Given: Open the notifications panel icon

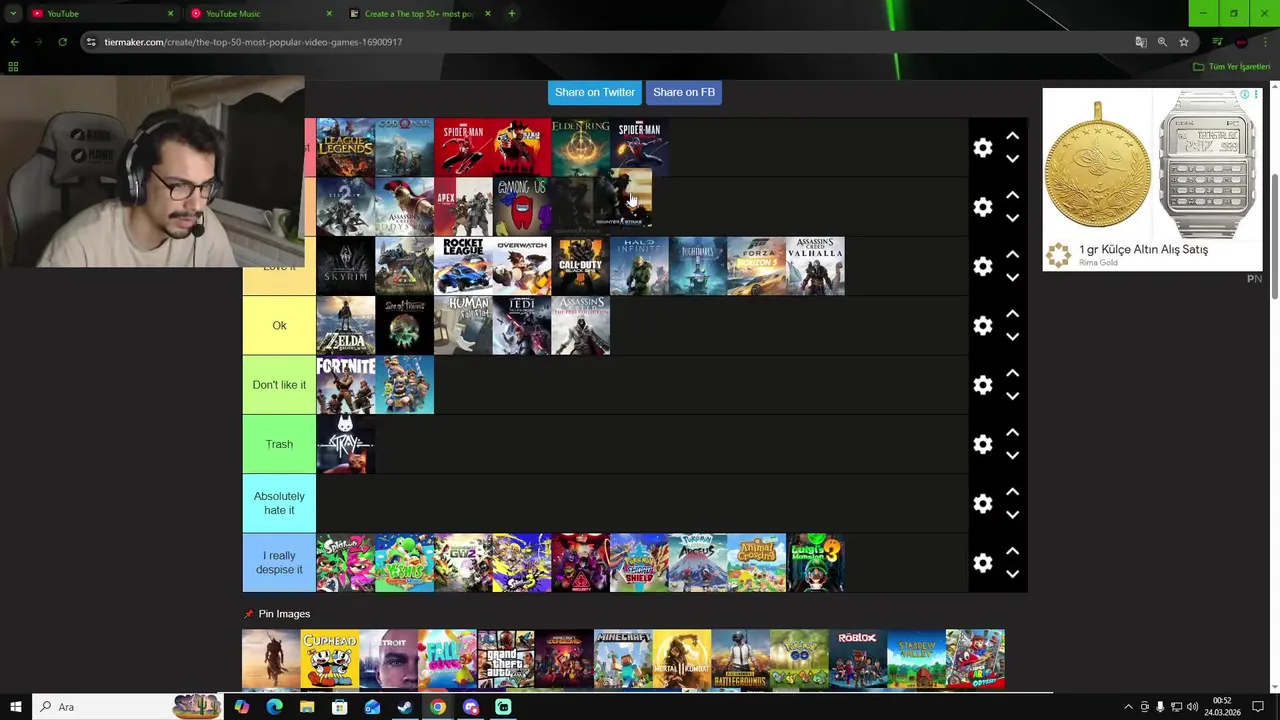Looking at the screenshot, I should tap(1258, 707).
